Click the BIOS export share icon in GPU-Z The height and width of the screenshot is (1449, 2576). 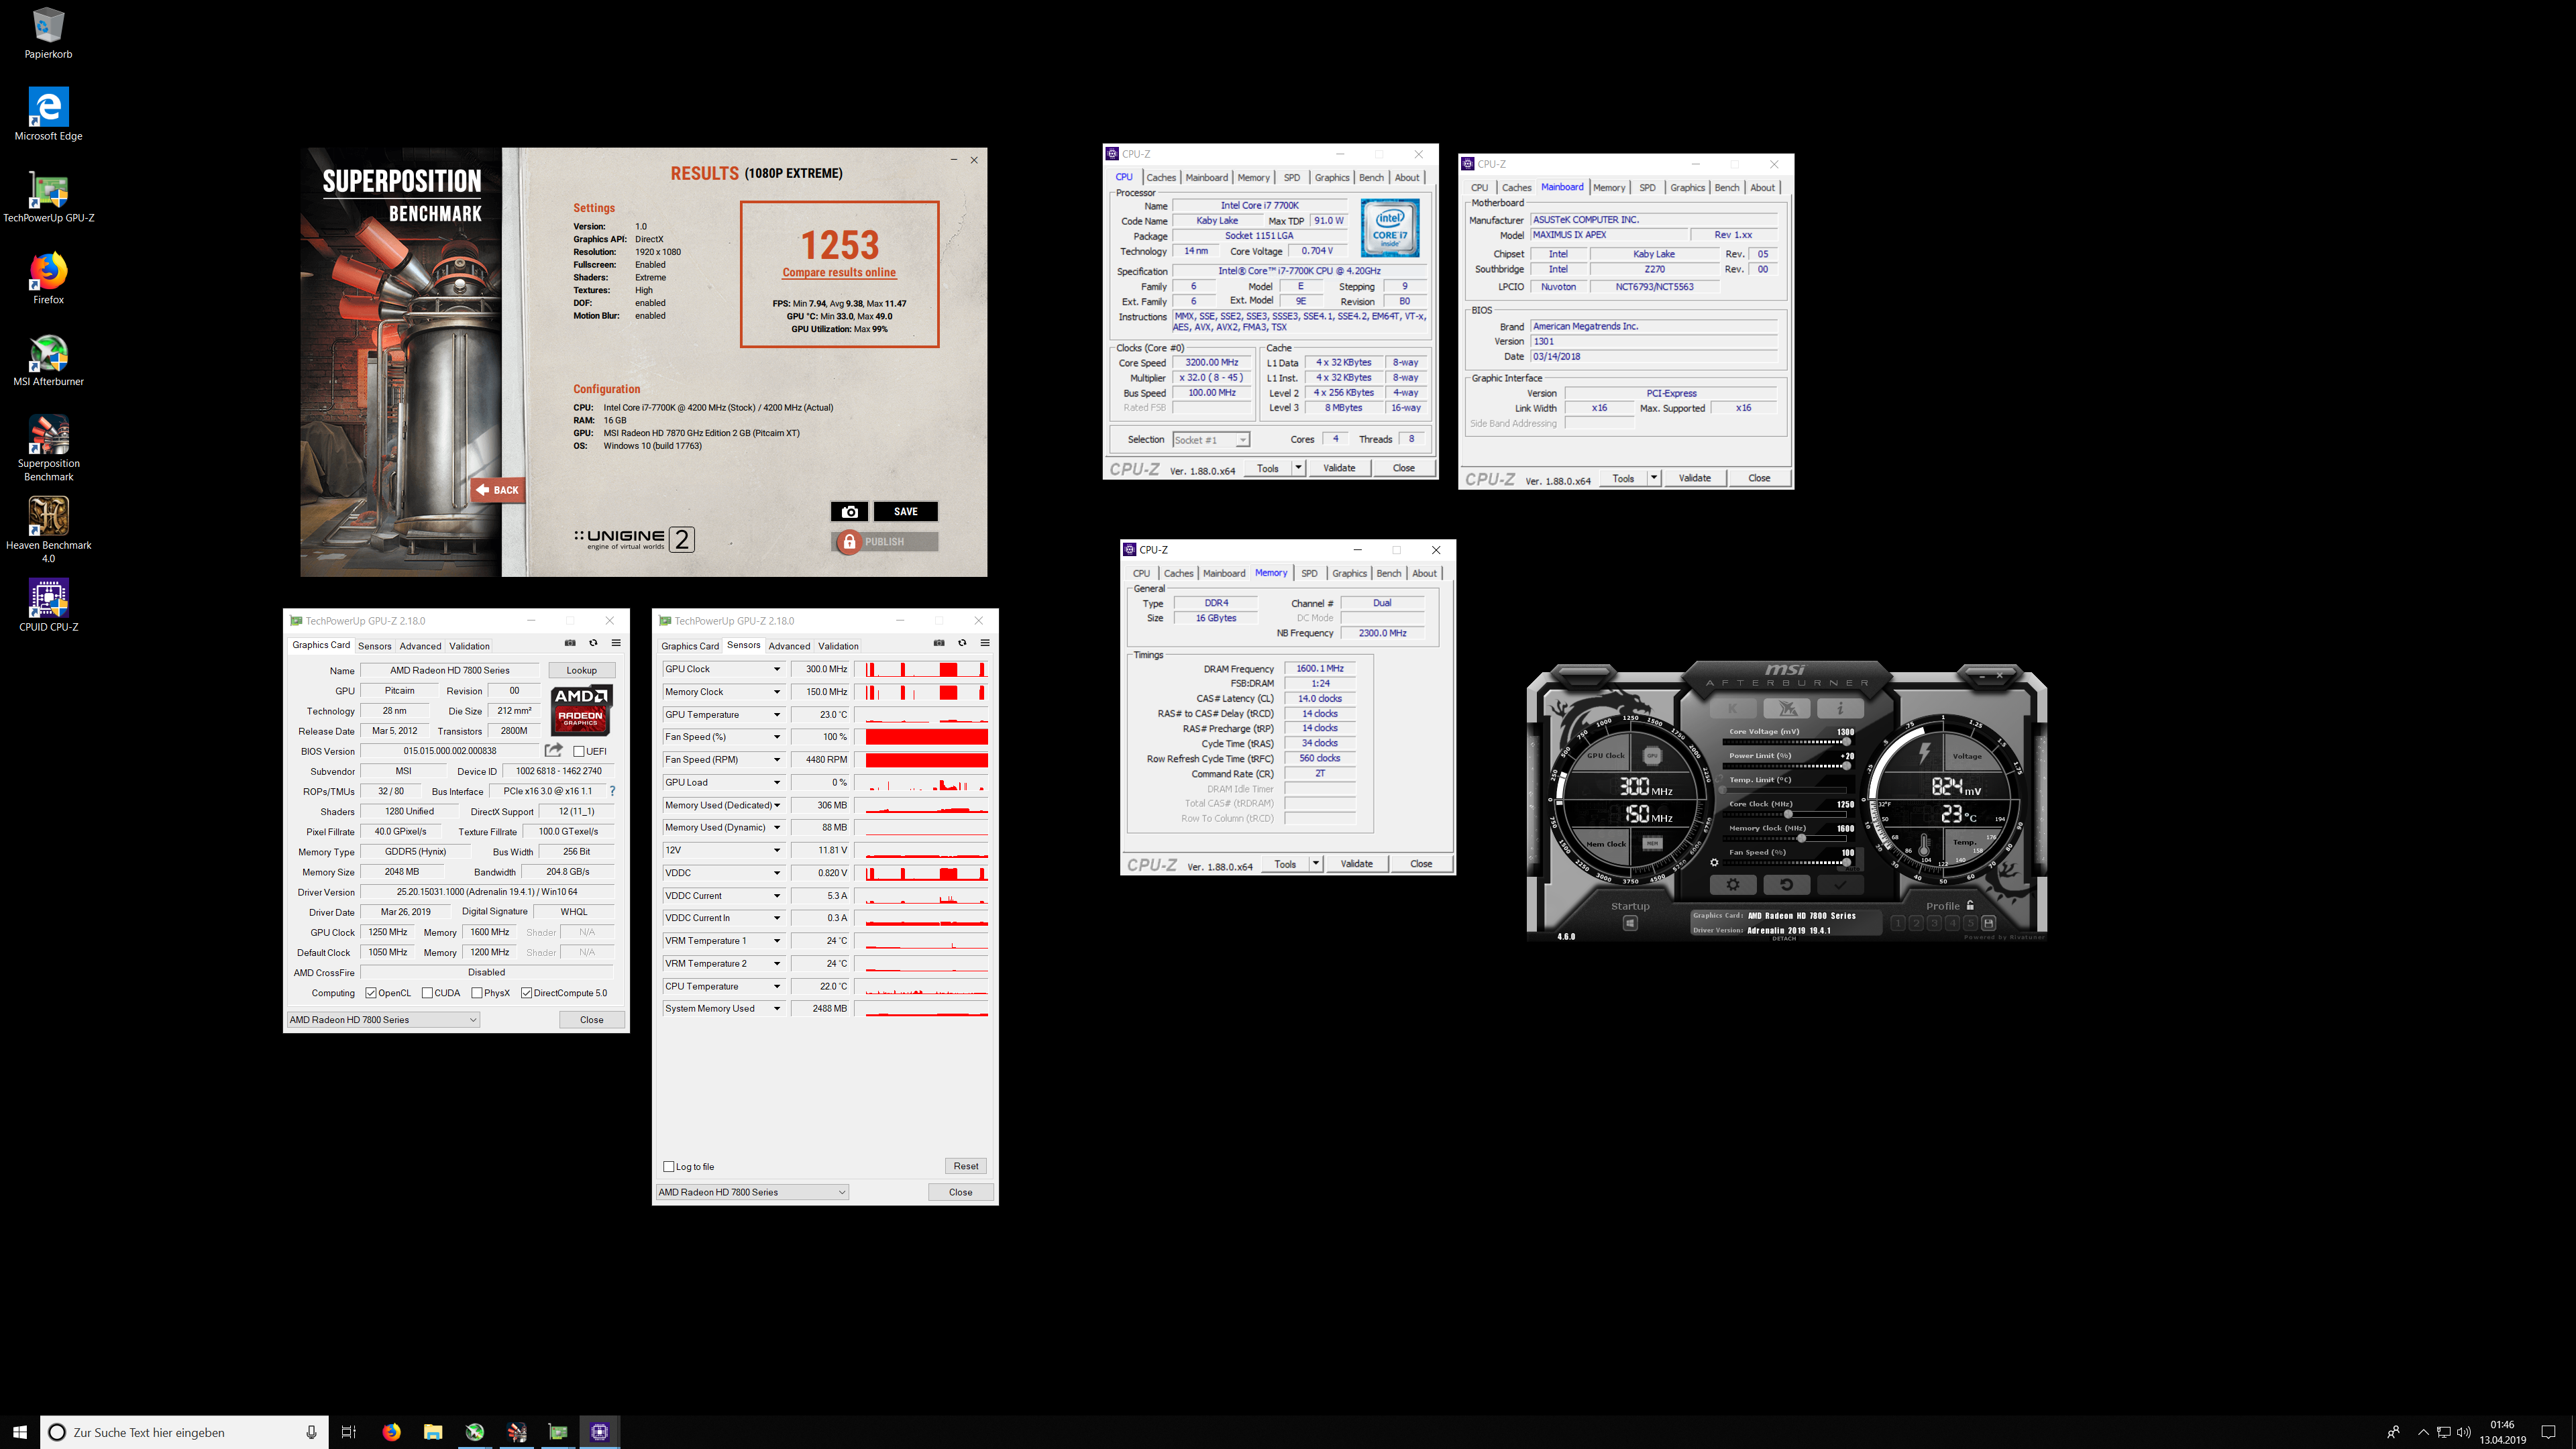[x=554, y=750]
